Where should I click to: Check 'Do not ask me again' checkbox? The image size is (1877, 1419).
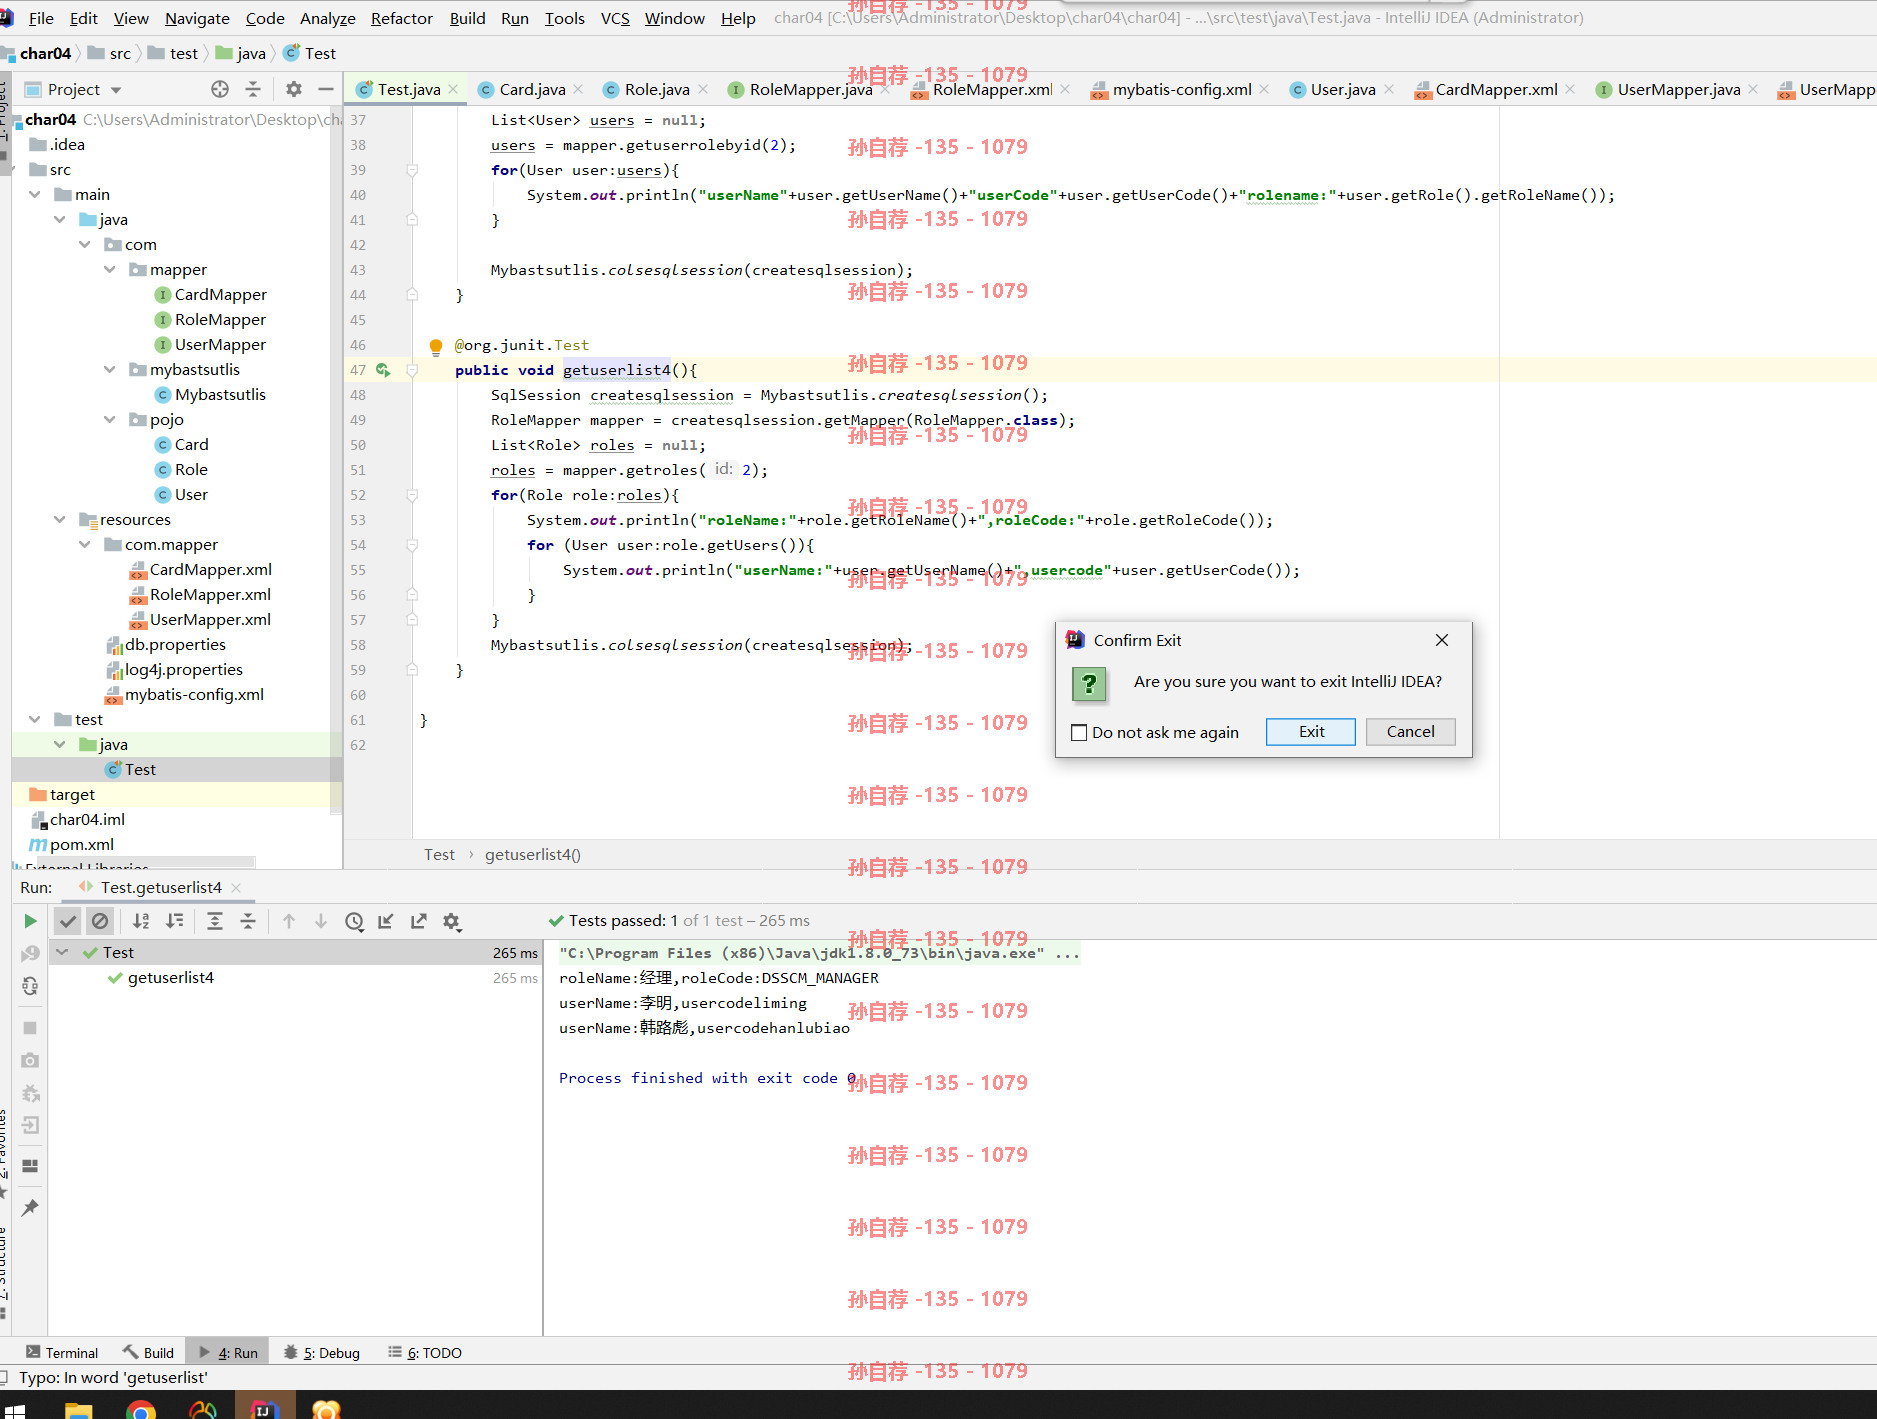(1079, 733)
